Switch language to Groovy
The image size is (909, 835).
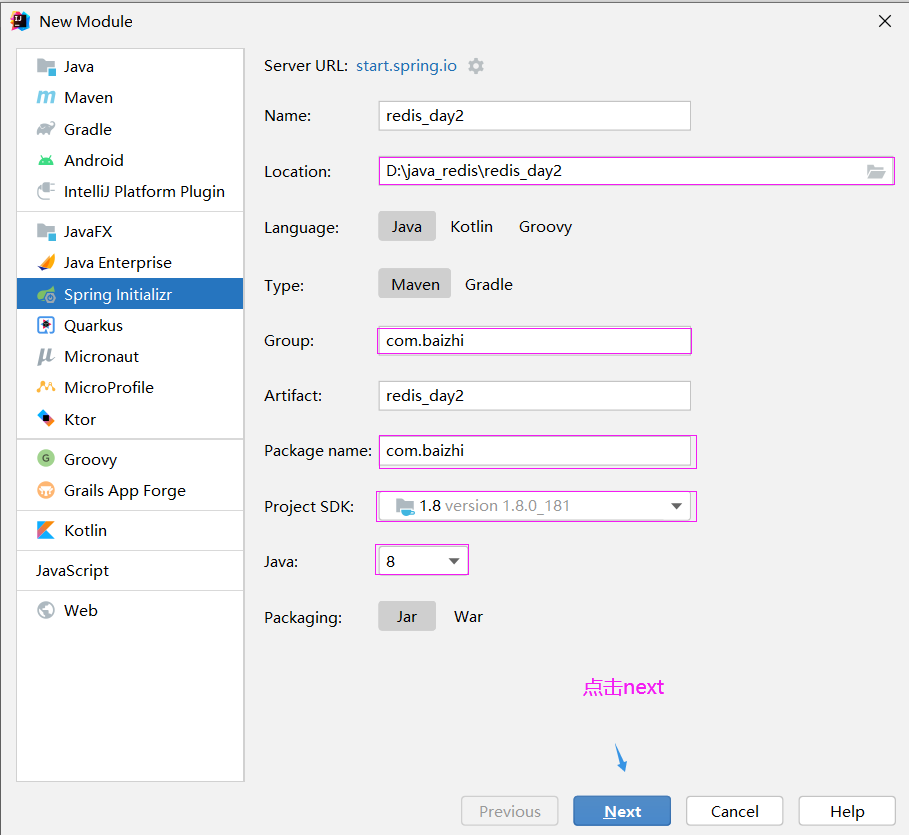click(546, 226)
